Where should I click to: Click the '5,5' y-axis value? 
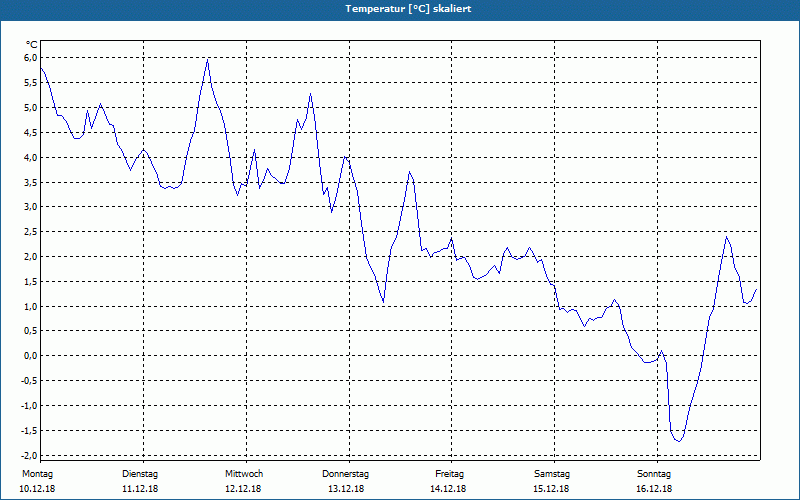pyautogui.click(x=31, y=83)
